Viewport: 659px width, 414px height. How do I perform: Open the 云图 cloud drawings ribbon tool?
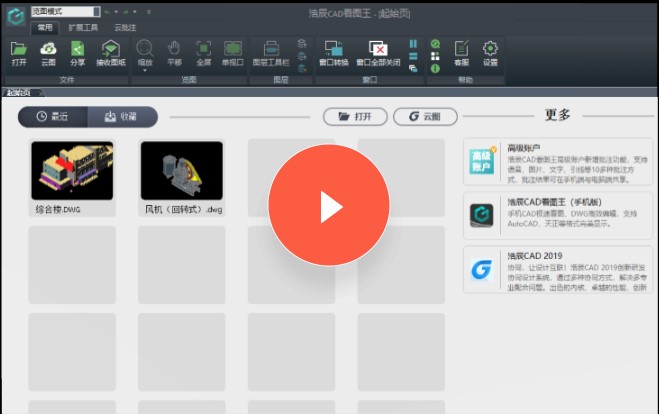[x=48, y=52]
